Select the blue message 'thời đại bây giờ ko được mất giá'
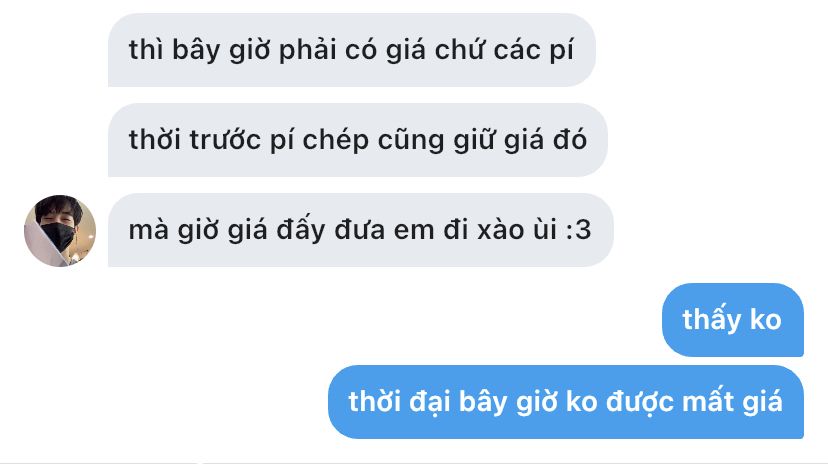The width and height of the screenshot is (828, 465). coord(566,402)
